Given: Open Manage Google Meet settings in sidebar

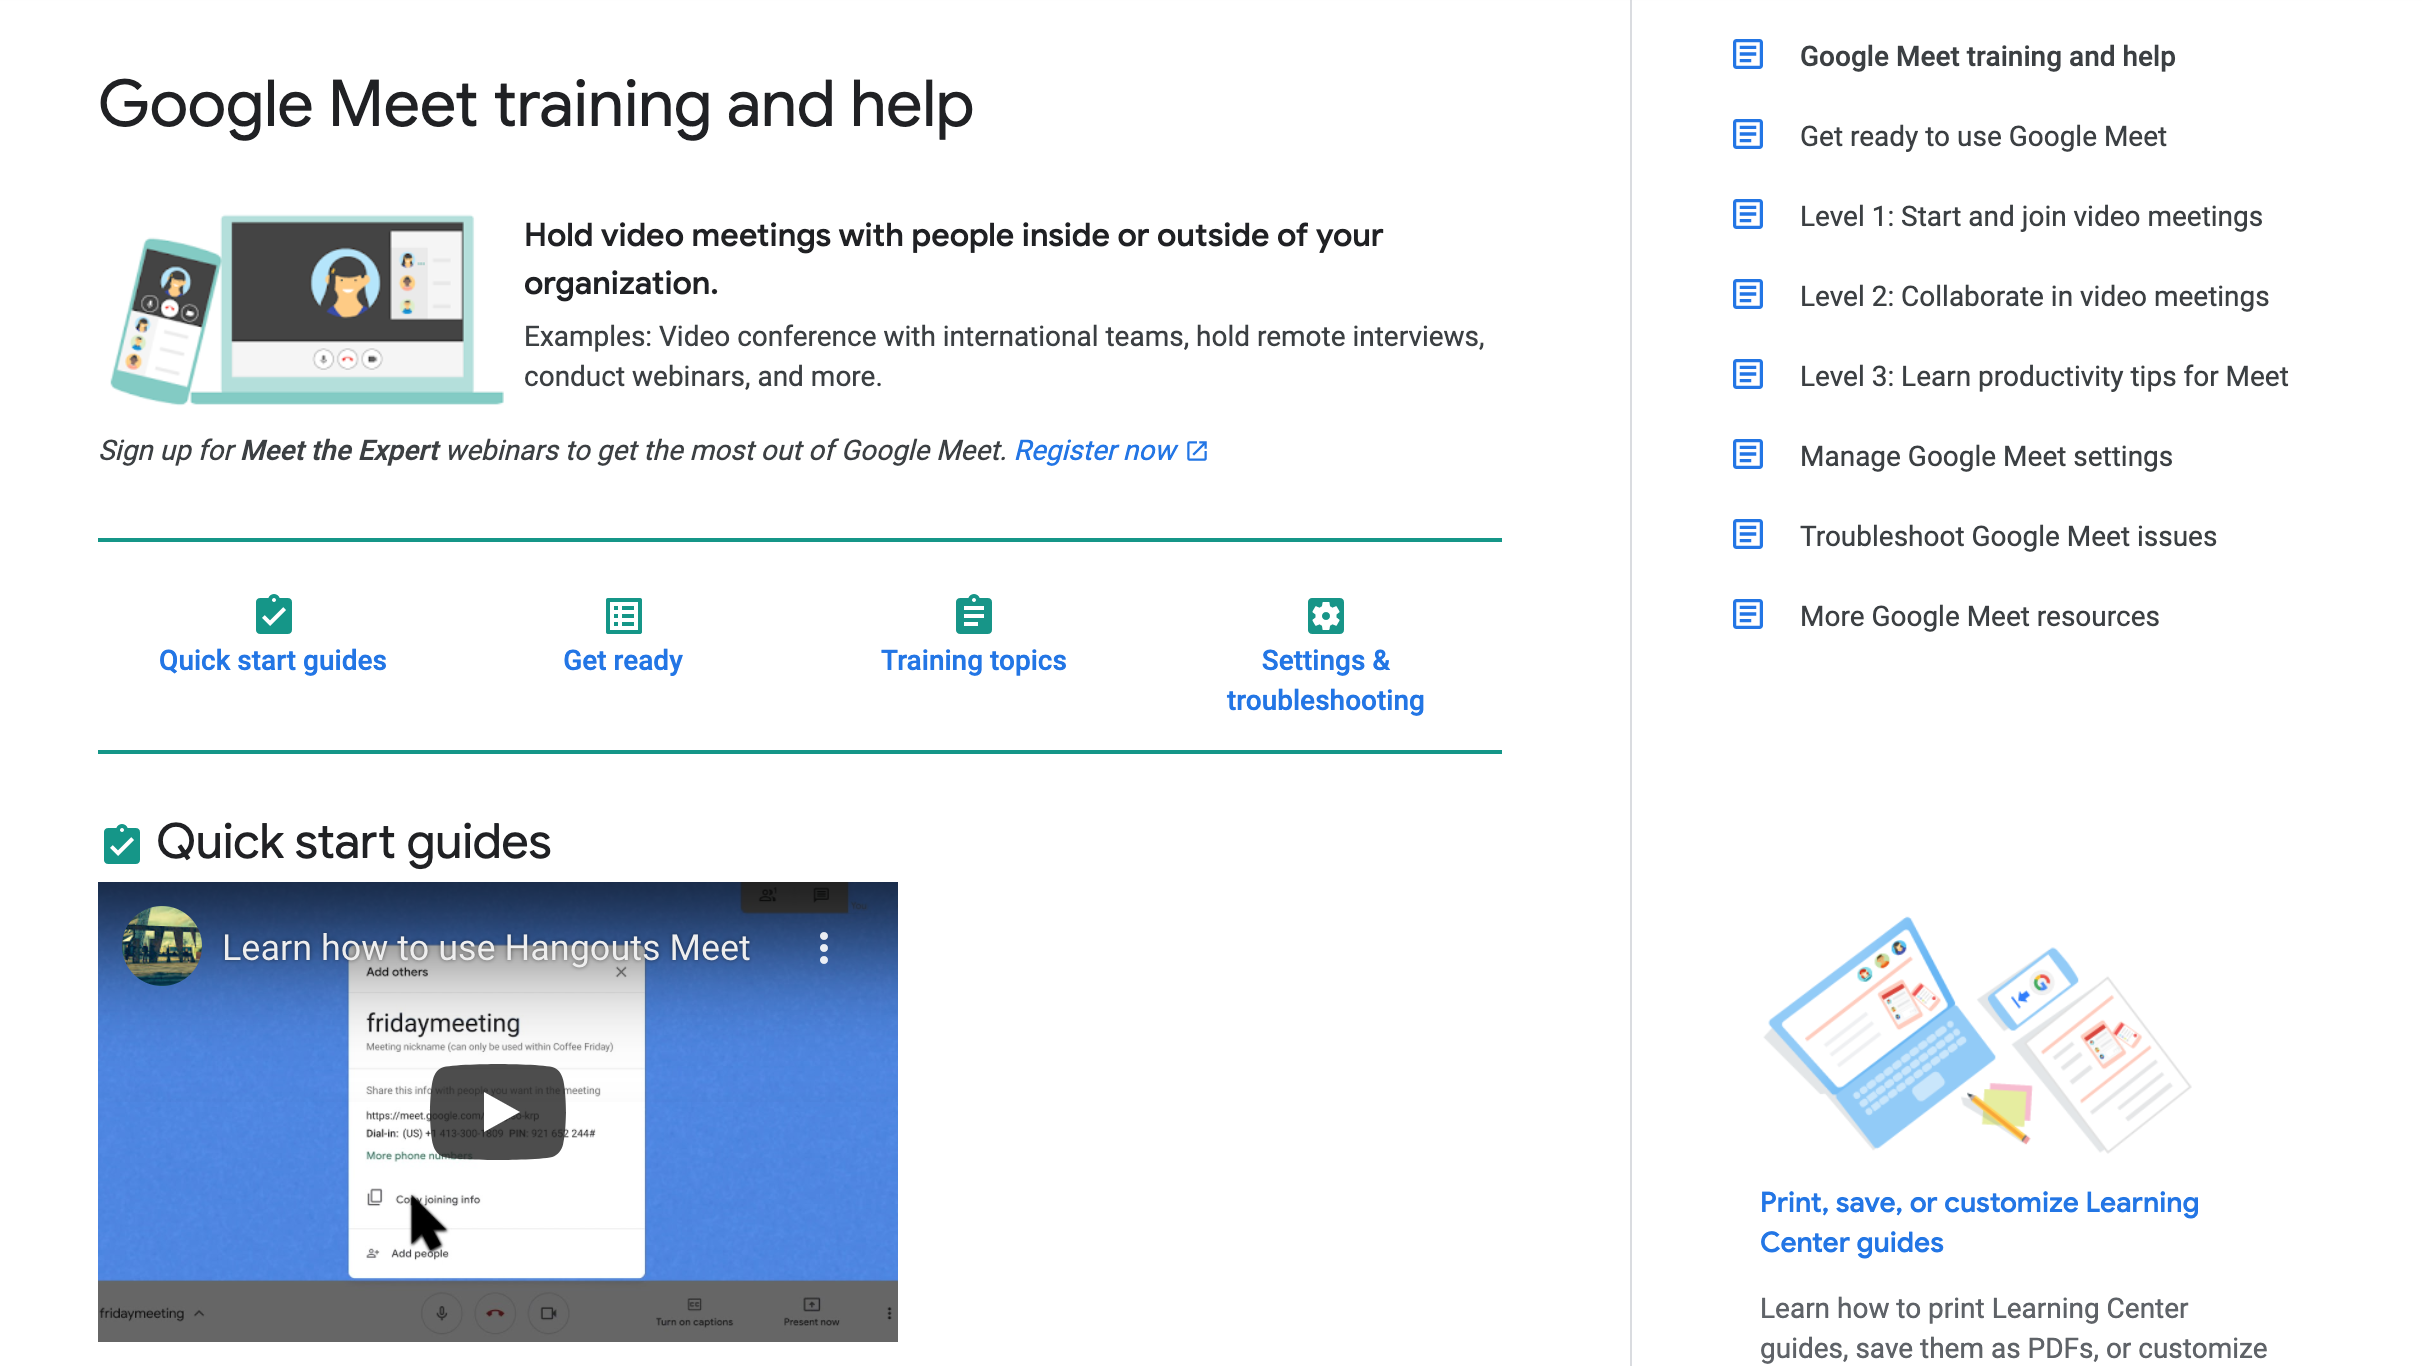Looking at the screenshot, I should pos(1986,456).
